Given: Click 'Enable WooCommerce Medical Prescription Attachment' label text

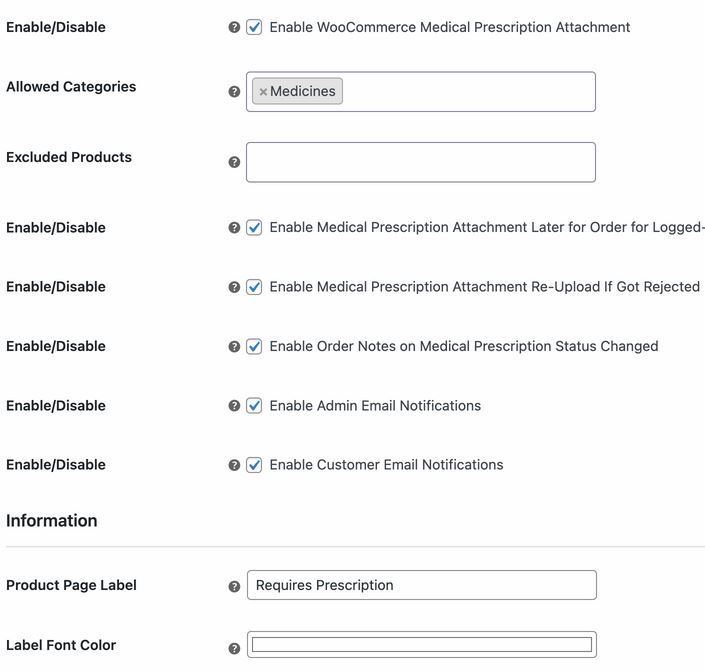Looking at the screenshot, I should click(x=450, y=27).
